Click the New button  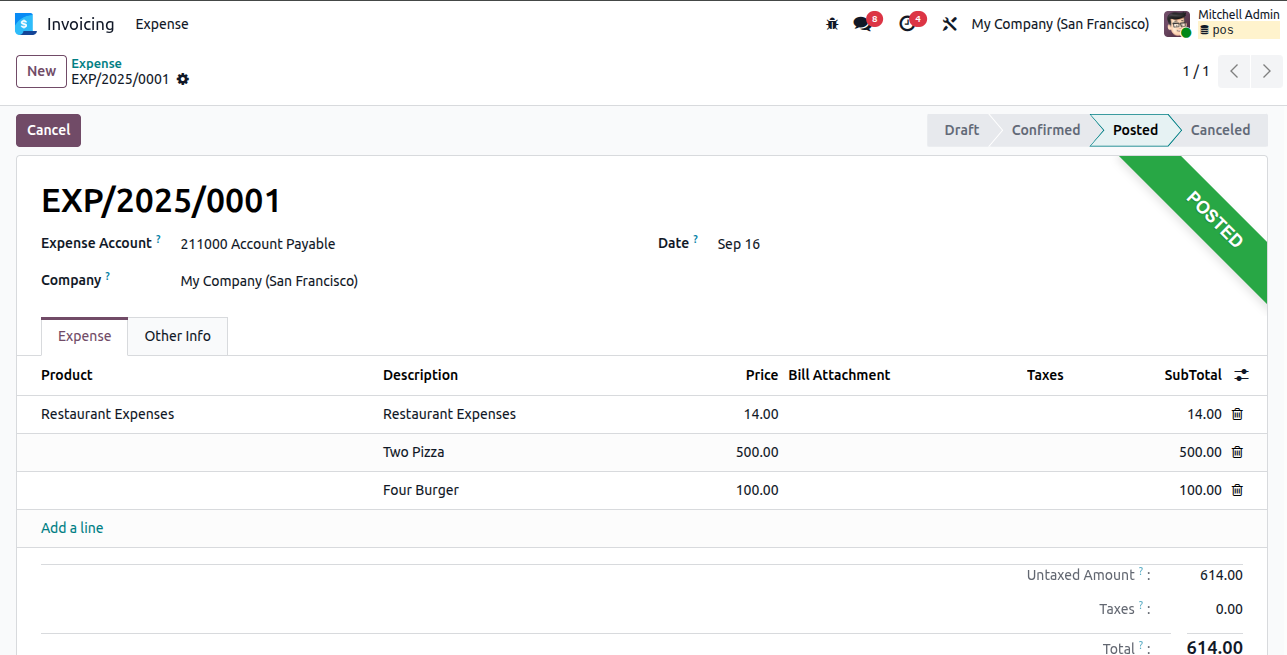(41, 71)
